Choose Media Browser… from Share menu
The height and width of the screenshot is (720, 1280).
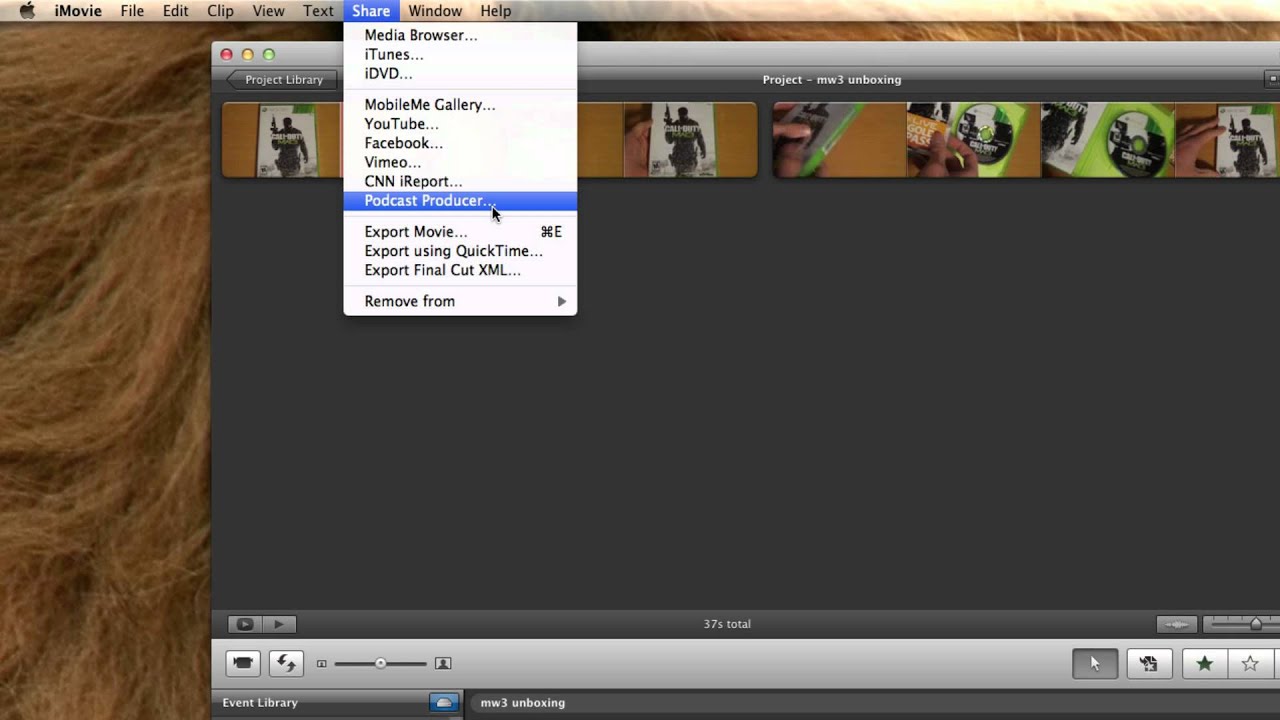coord(460,35)
